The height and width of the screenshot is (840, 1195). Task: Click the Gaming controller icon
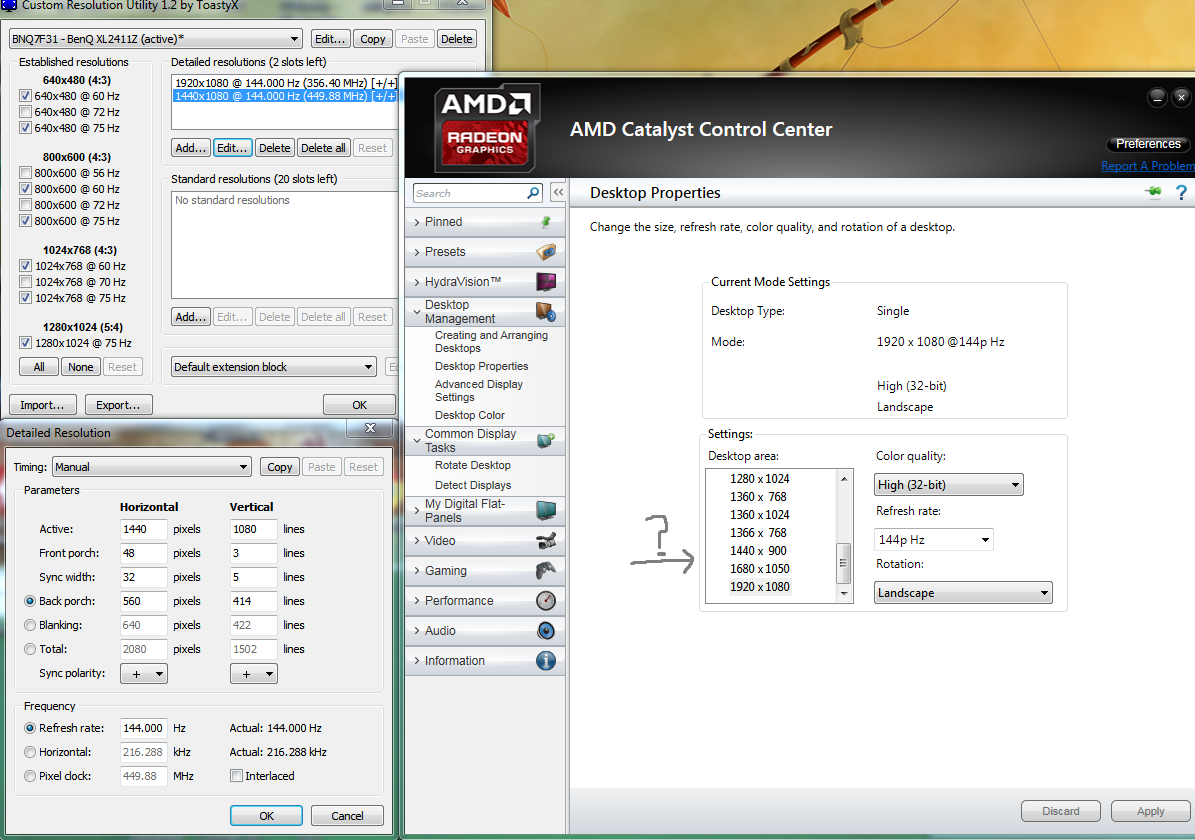click(x=545, y=571)
